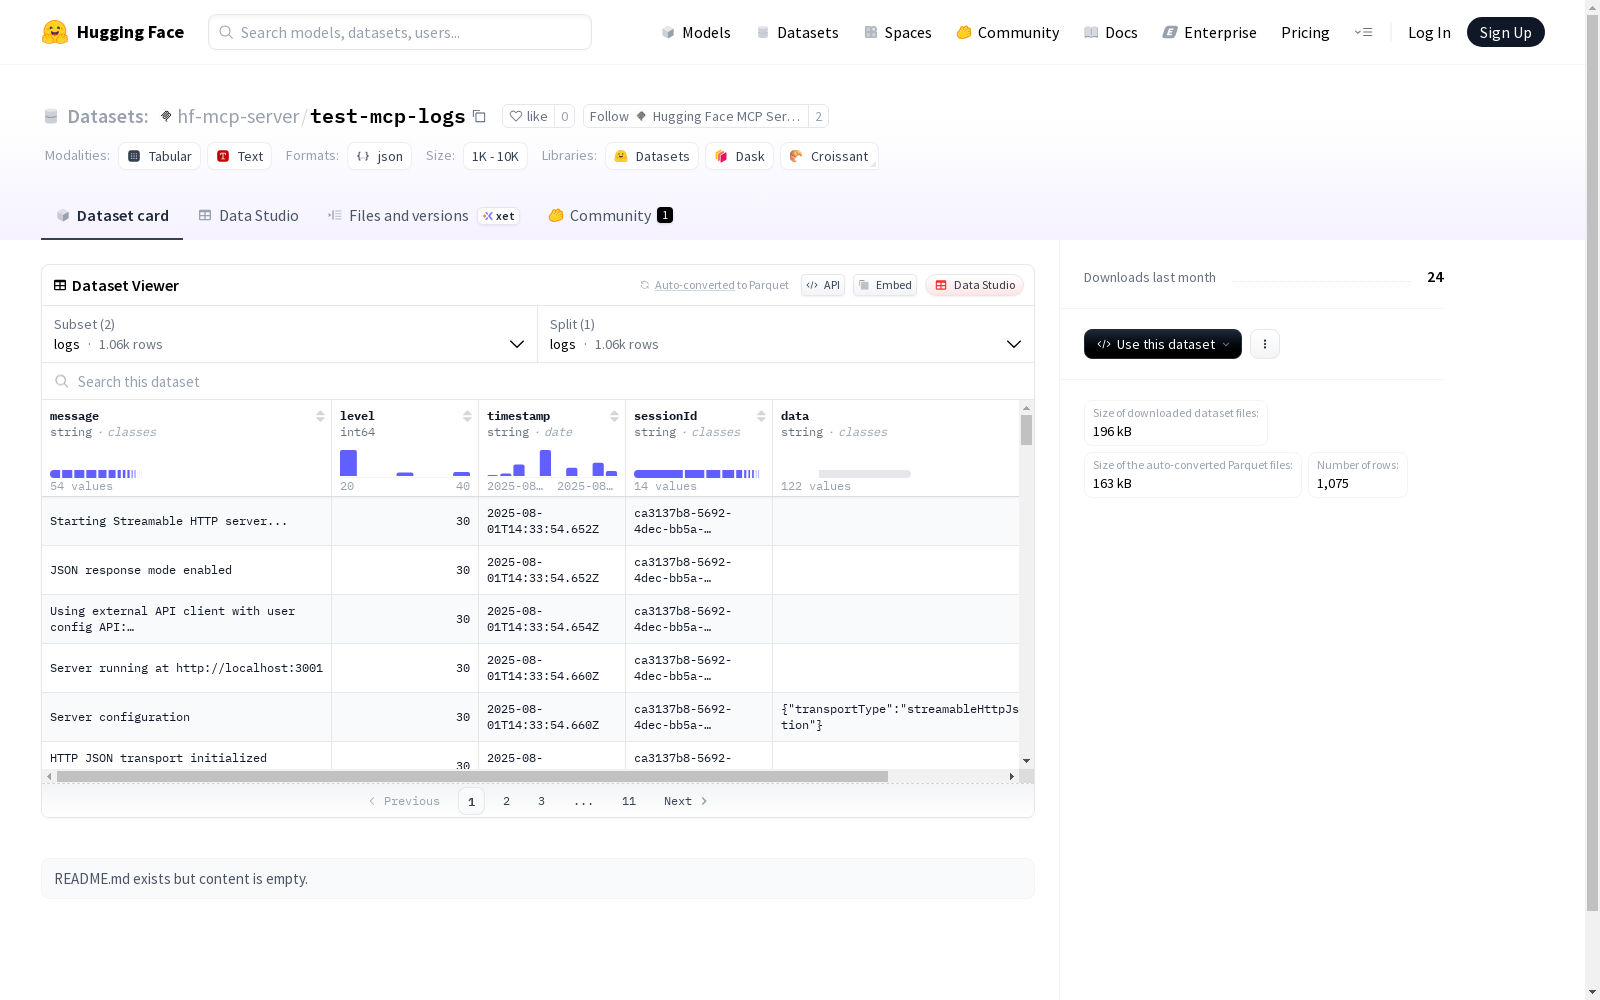Click the Hugging Face logo icon
Image resolution: width=1600 pixels, height=1000 pixels.
coord(55,32)
